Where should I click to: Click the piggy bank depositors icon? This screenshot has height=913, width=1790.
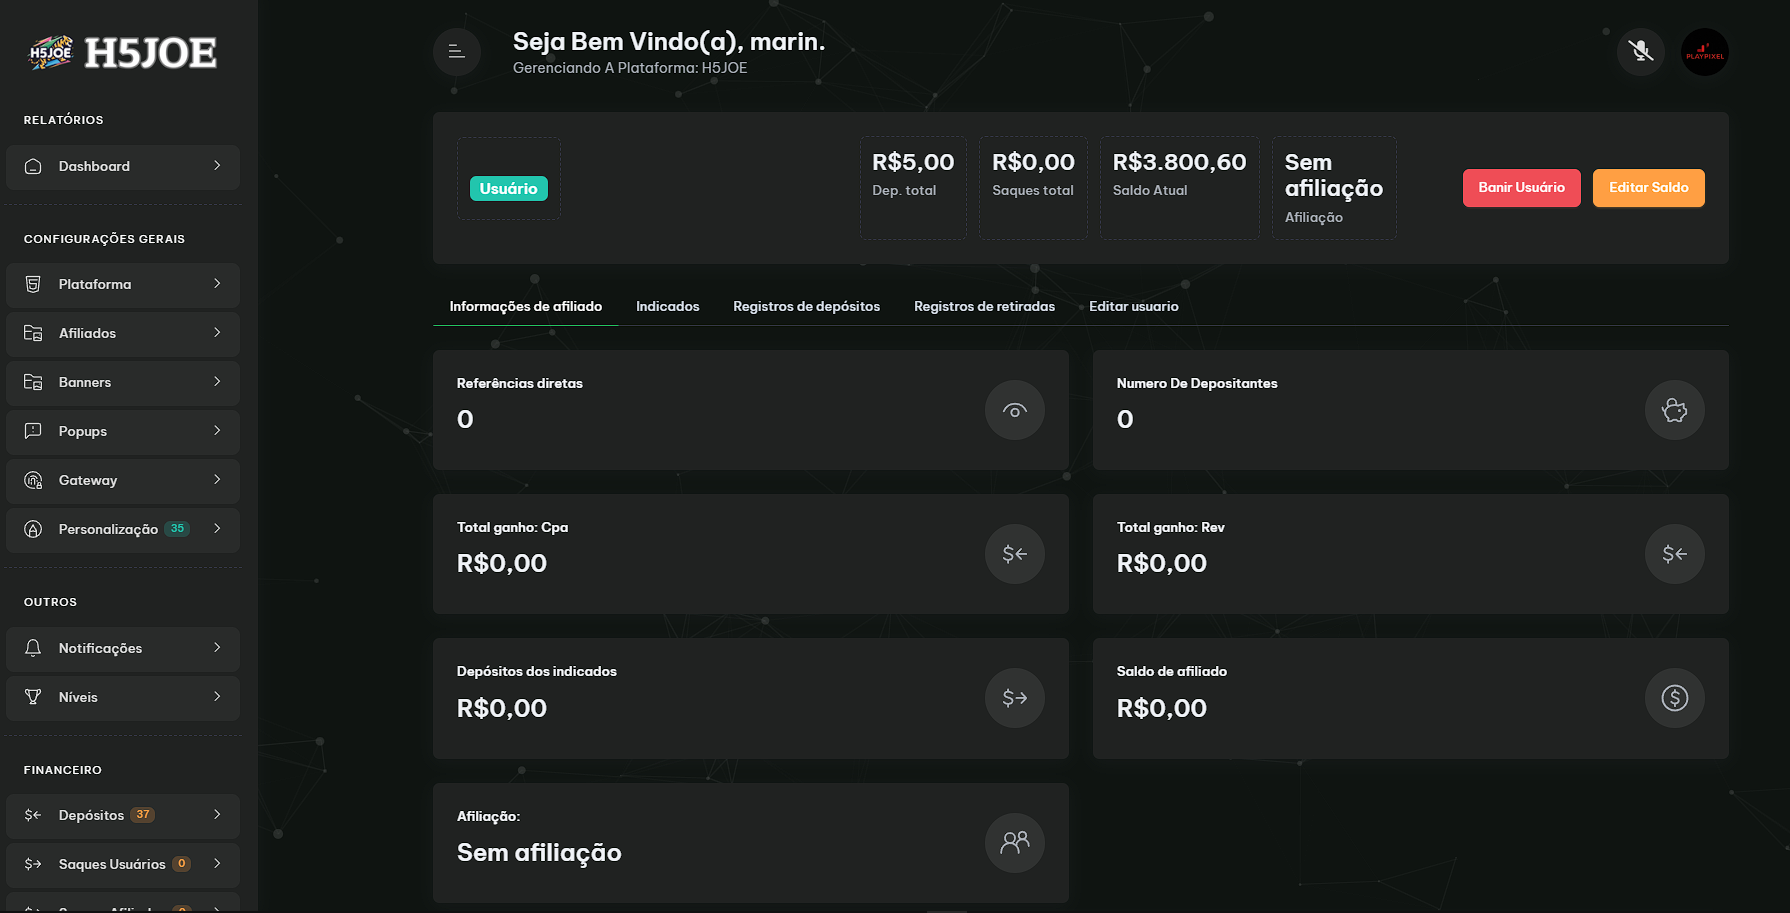[1675, 410]
